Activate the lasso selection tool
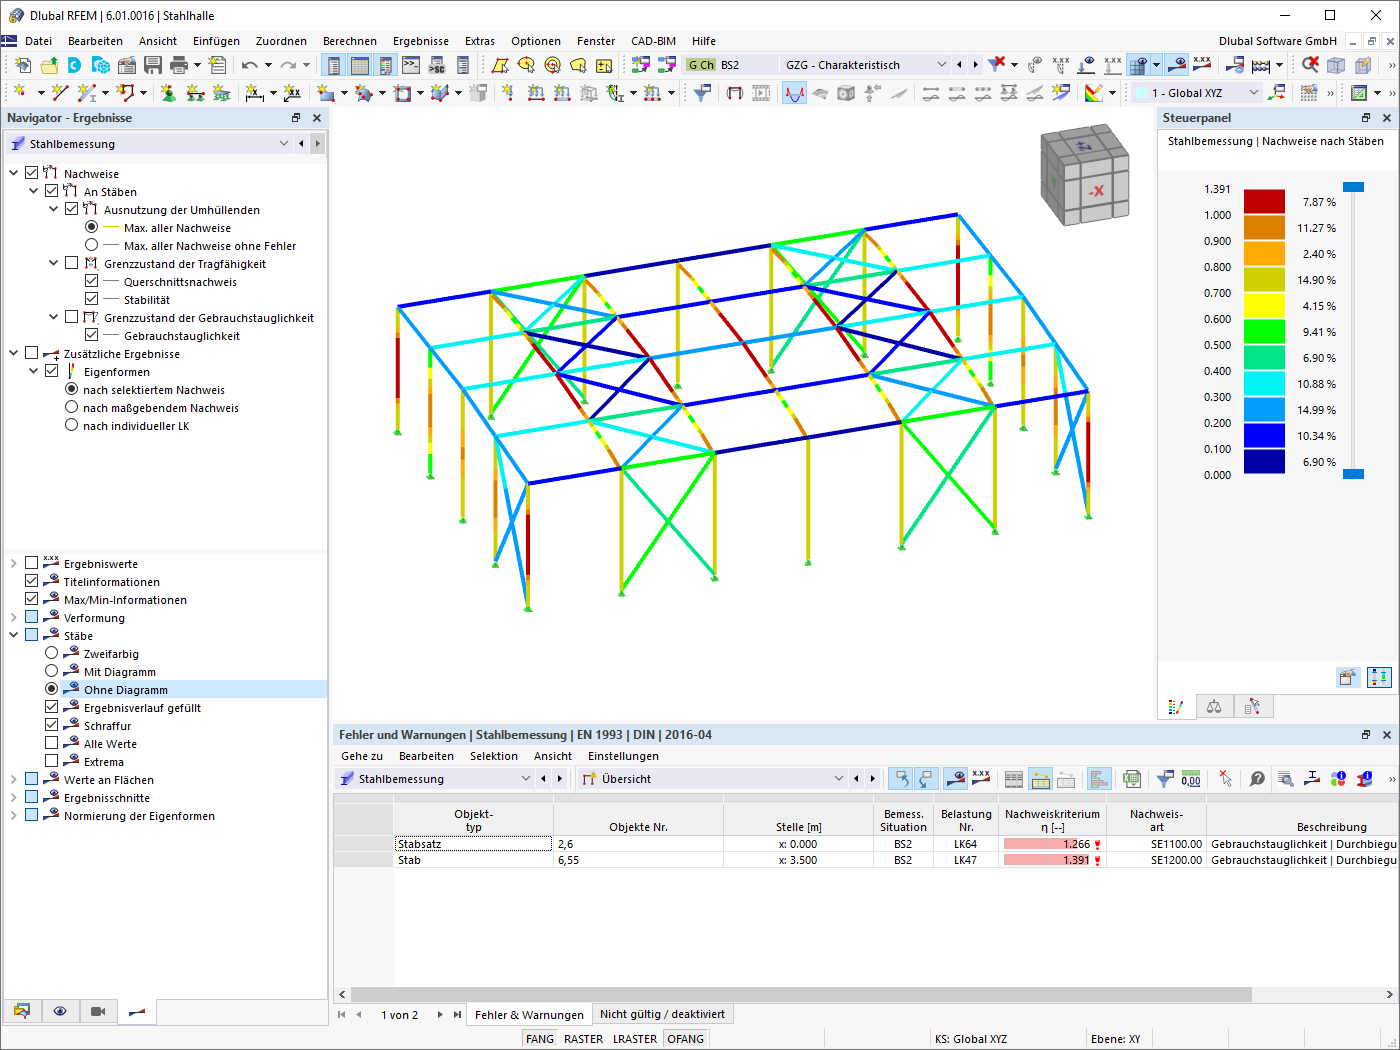This screenshot has height=1050, width=1400. 578,65
